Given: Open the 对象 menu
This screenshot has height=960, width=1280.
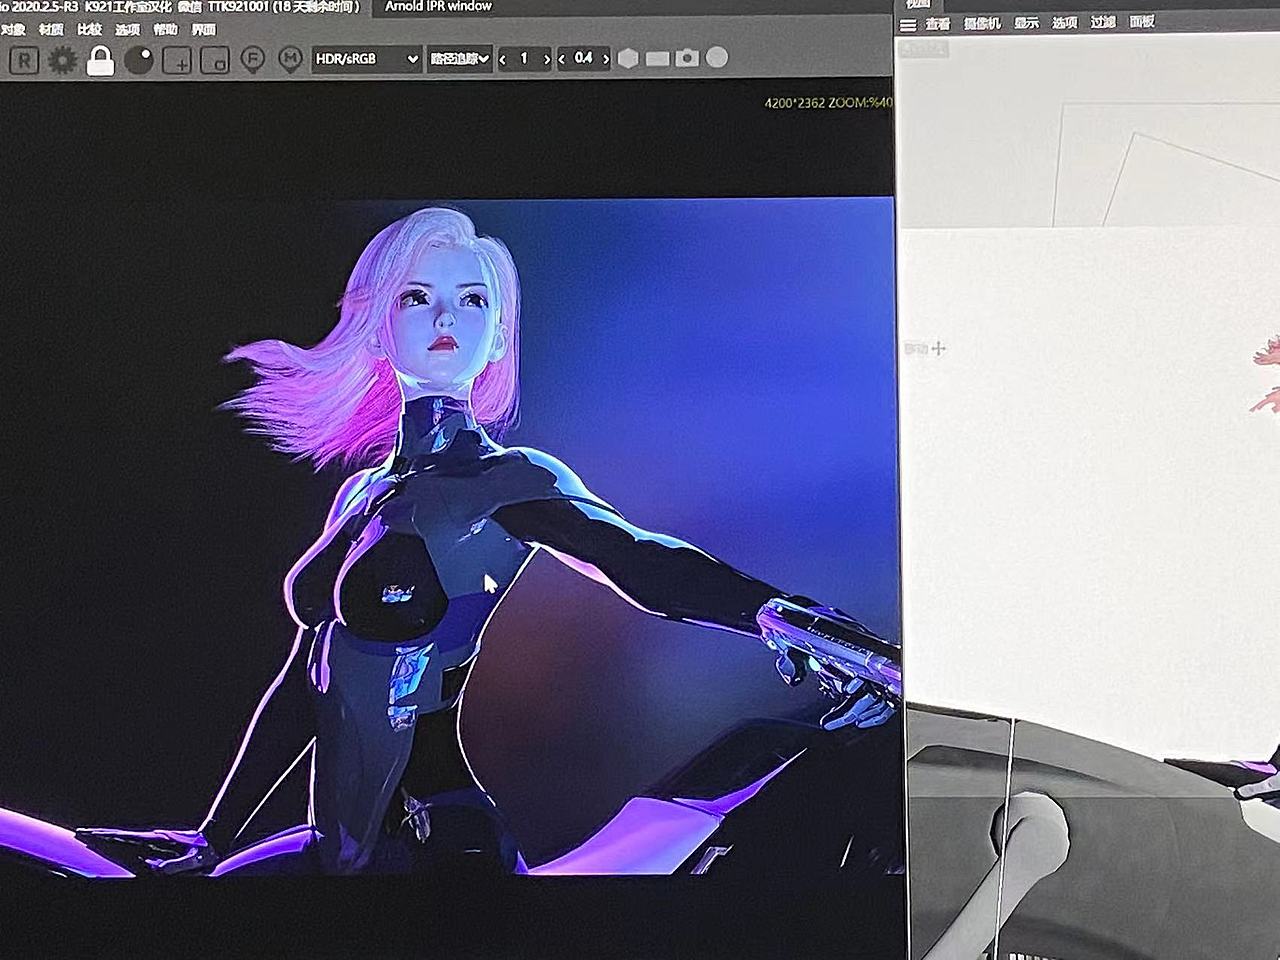Looking at the screenshot, I should coord(13,29).
